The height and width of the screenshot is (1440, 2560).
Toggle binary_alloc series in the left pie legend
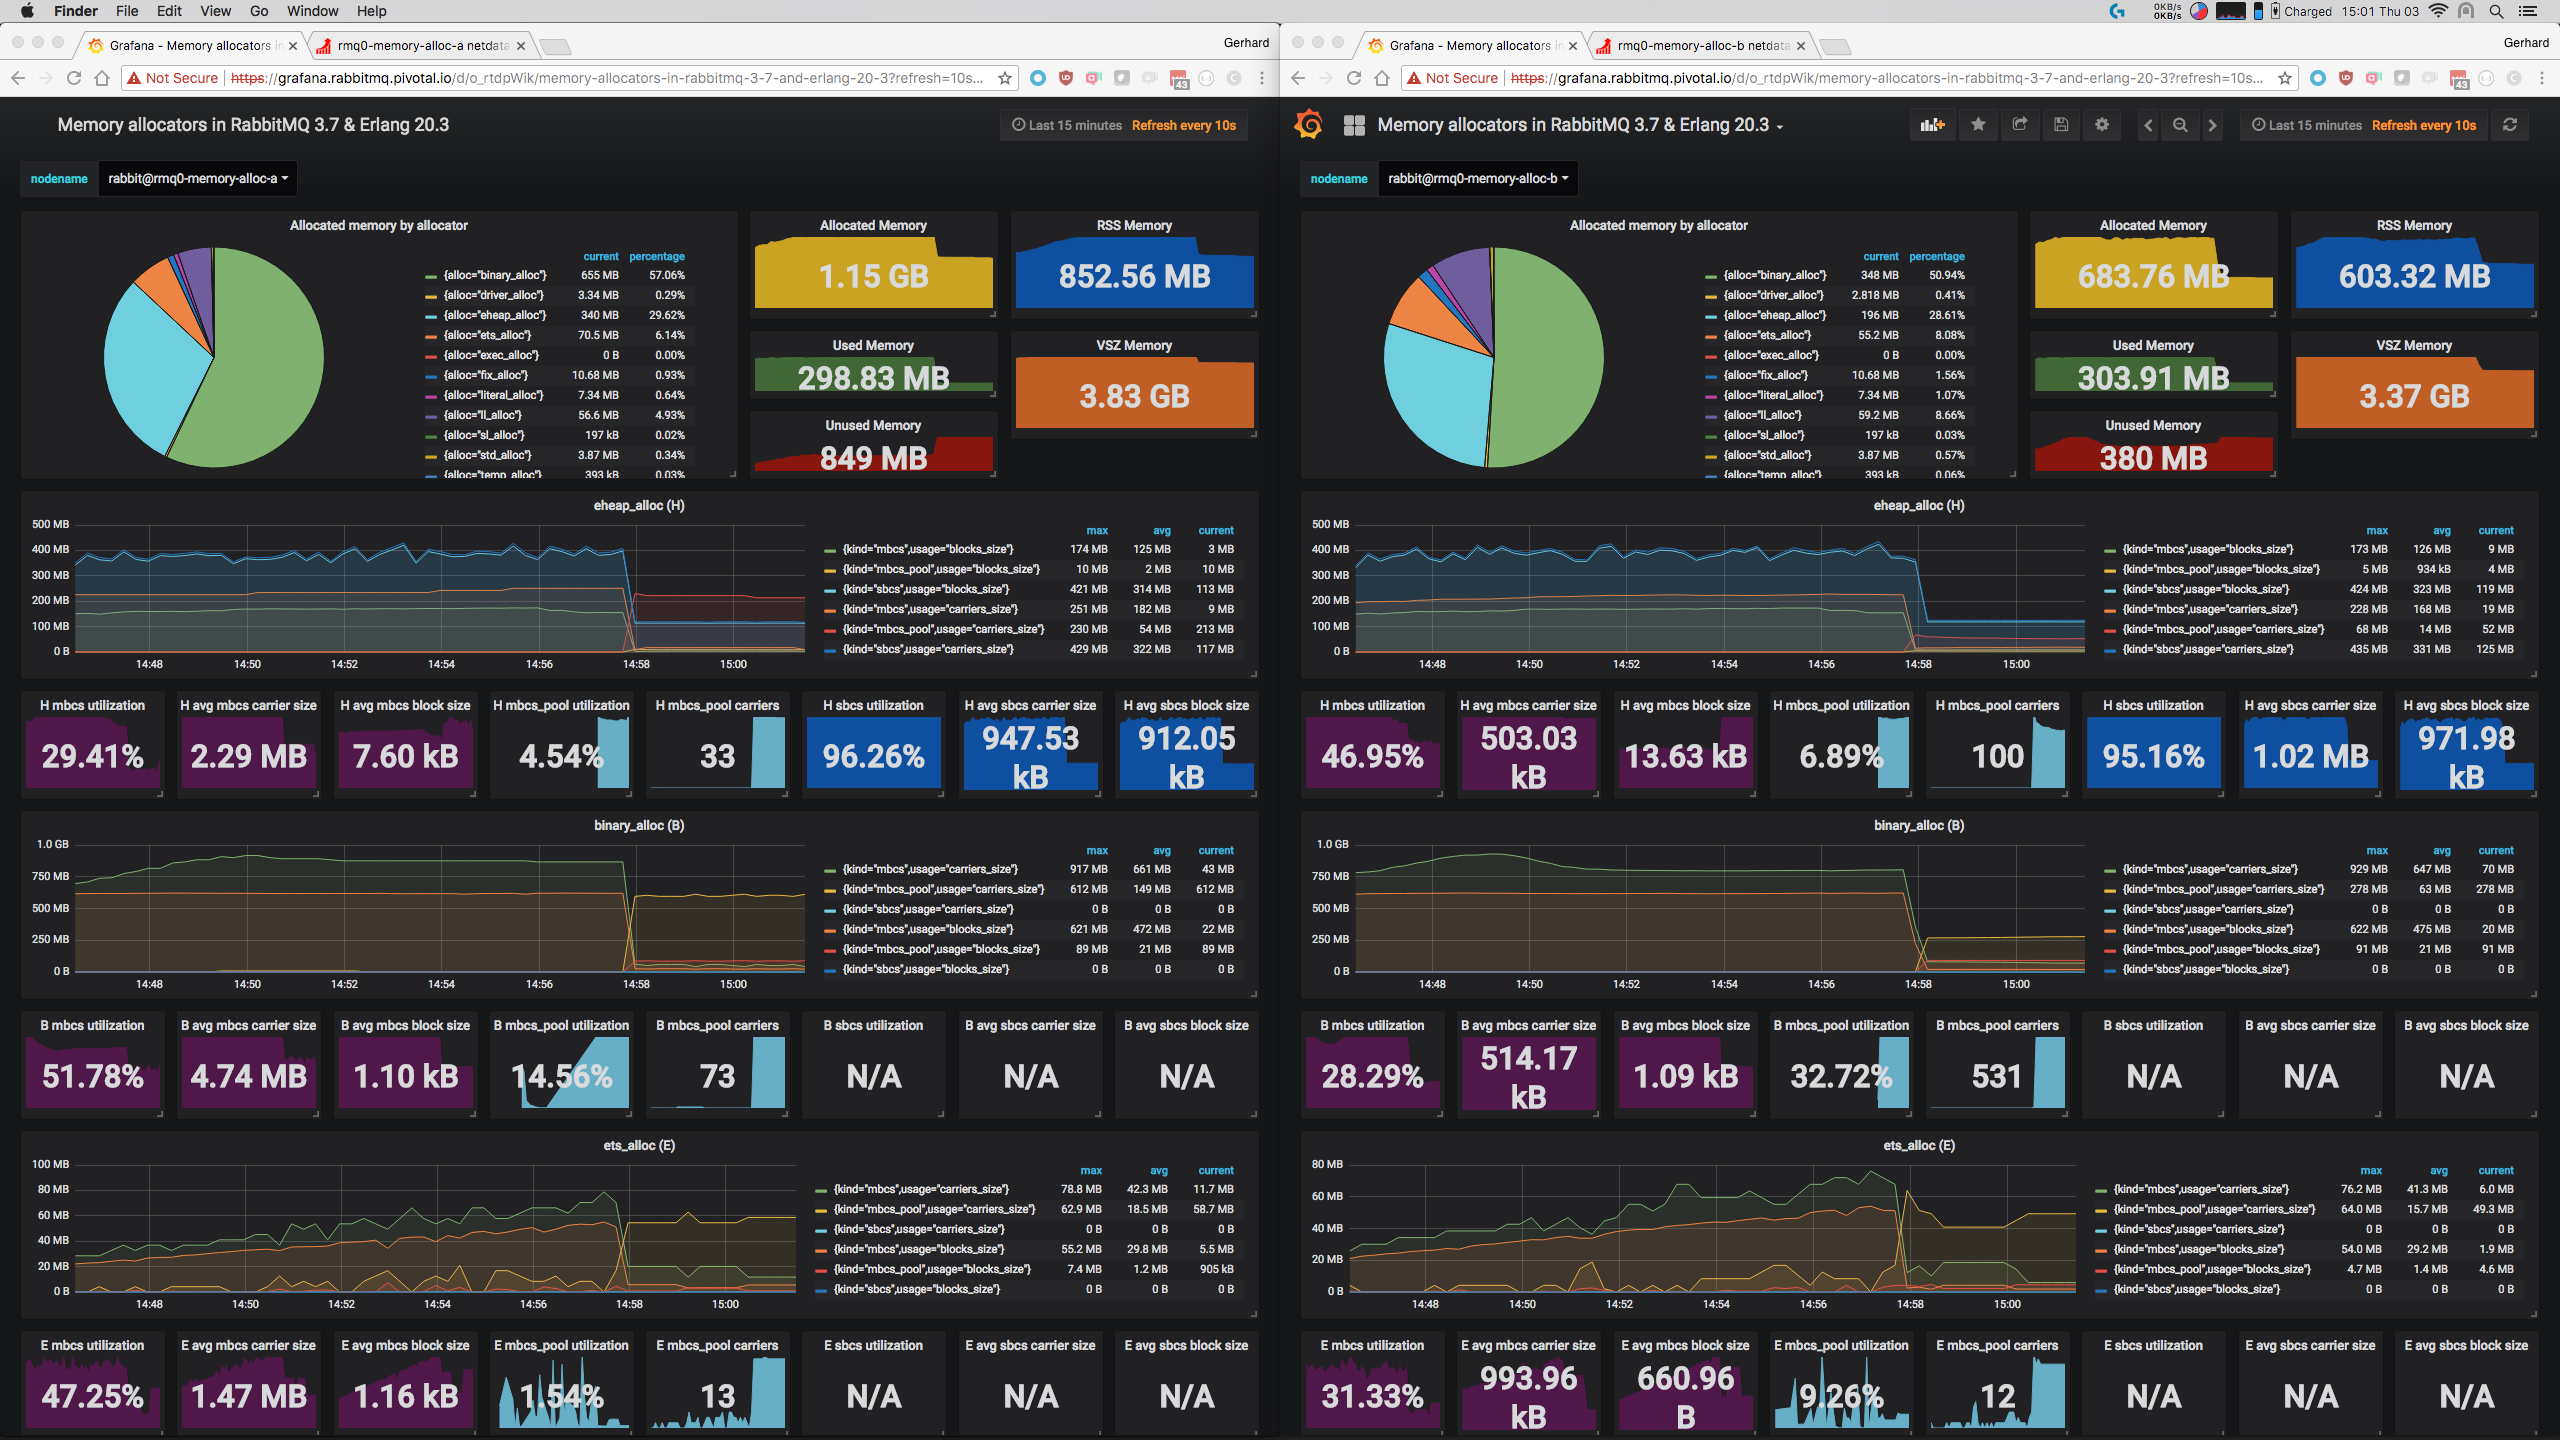(x=495, y=275)
